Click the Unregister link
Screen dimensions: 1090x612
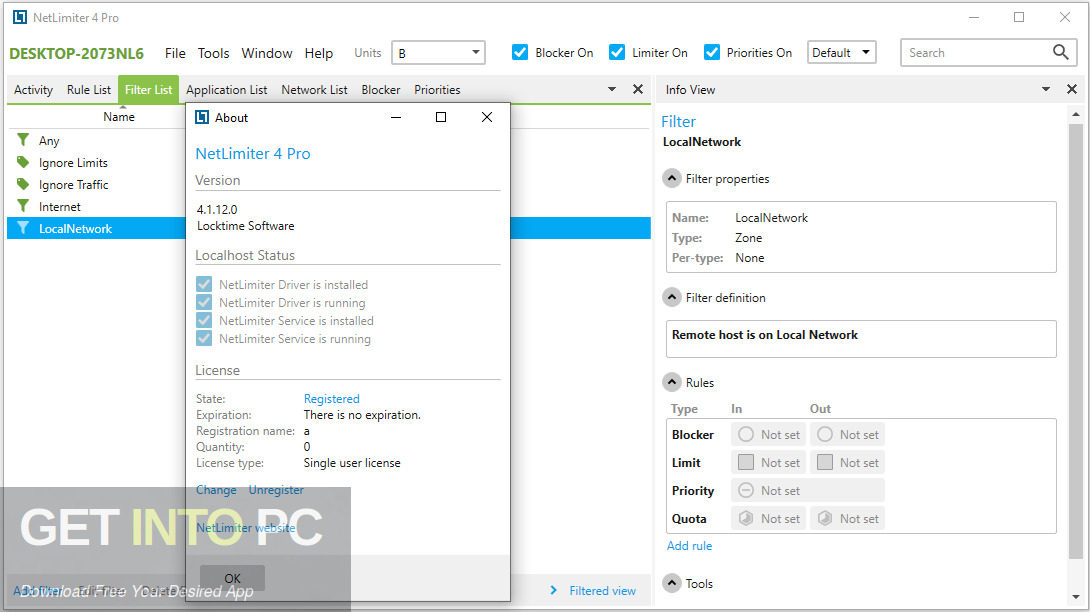276,490
